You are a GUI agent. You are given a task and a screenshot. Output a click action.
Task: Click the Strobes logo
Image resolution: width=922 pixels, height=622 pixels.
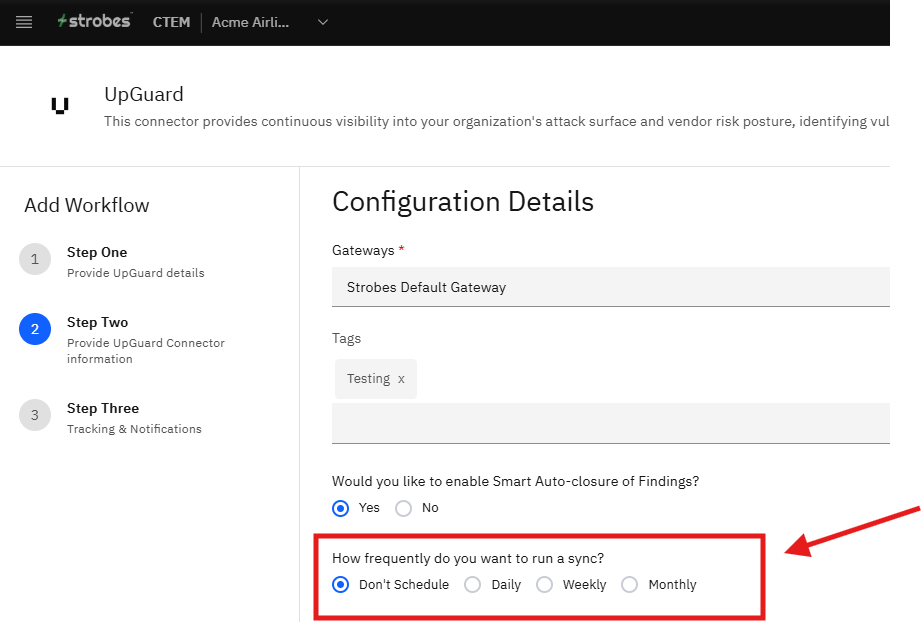[94, 21]
